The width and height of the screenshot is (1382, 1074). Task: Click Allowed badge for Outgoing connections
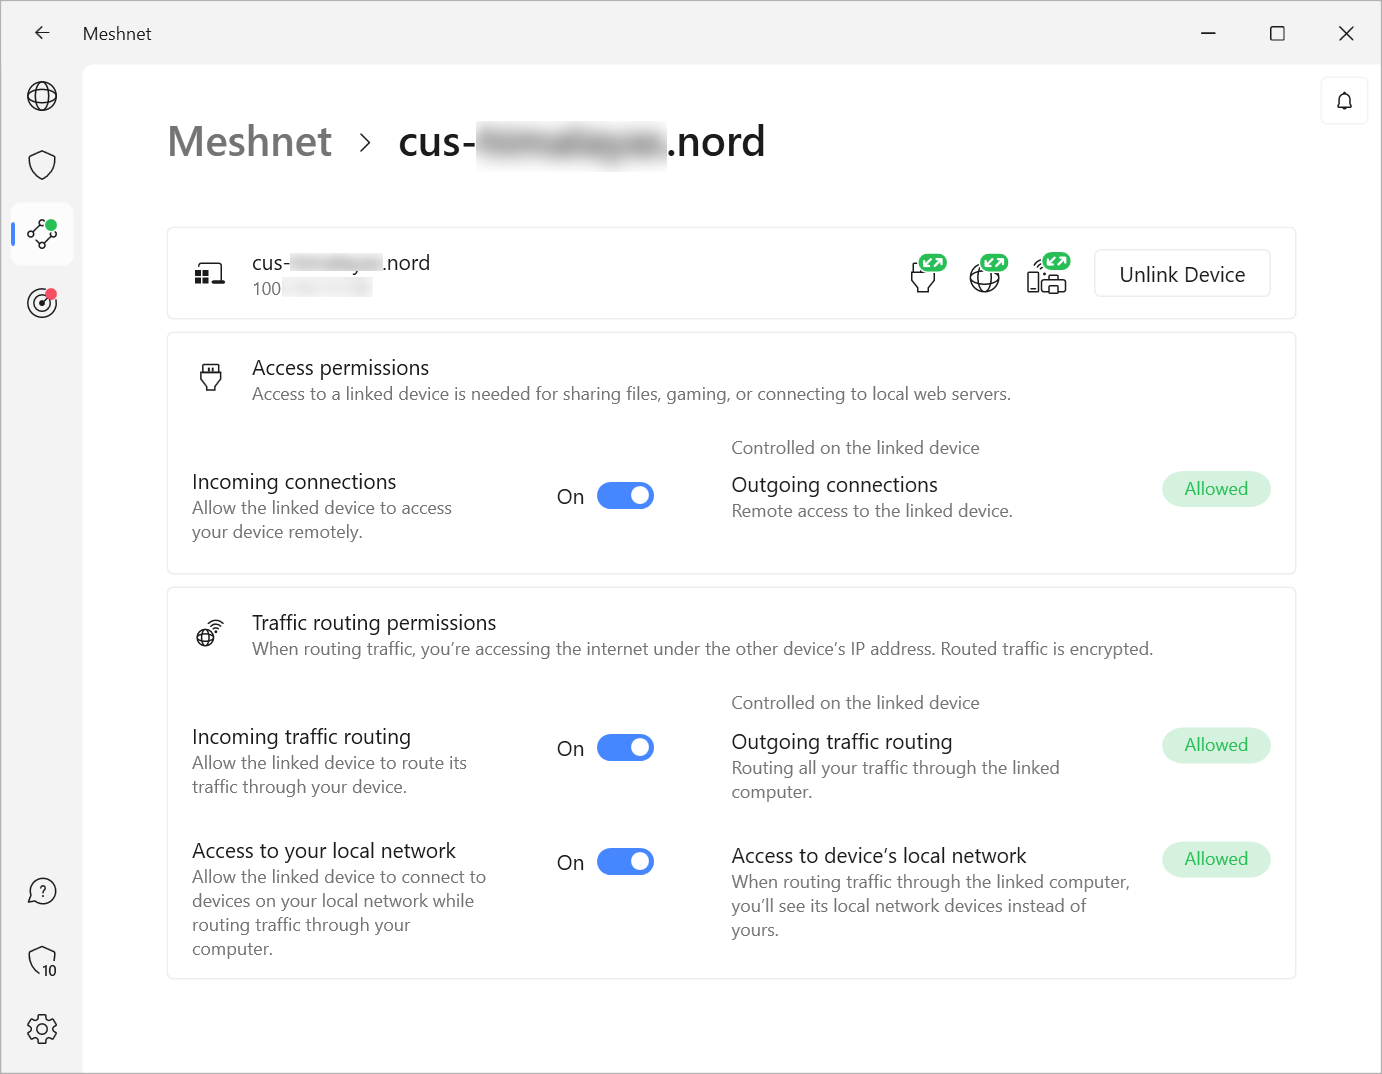tap(1216, 489)
